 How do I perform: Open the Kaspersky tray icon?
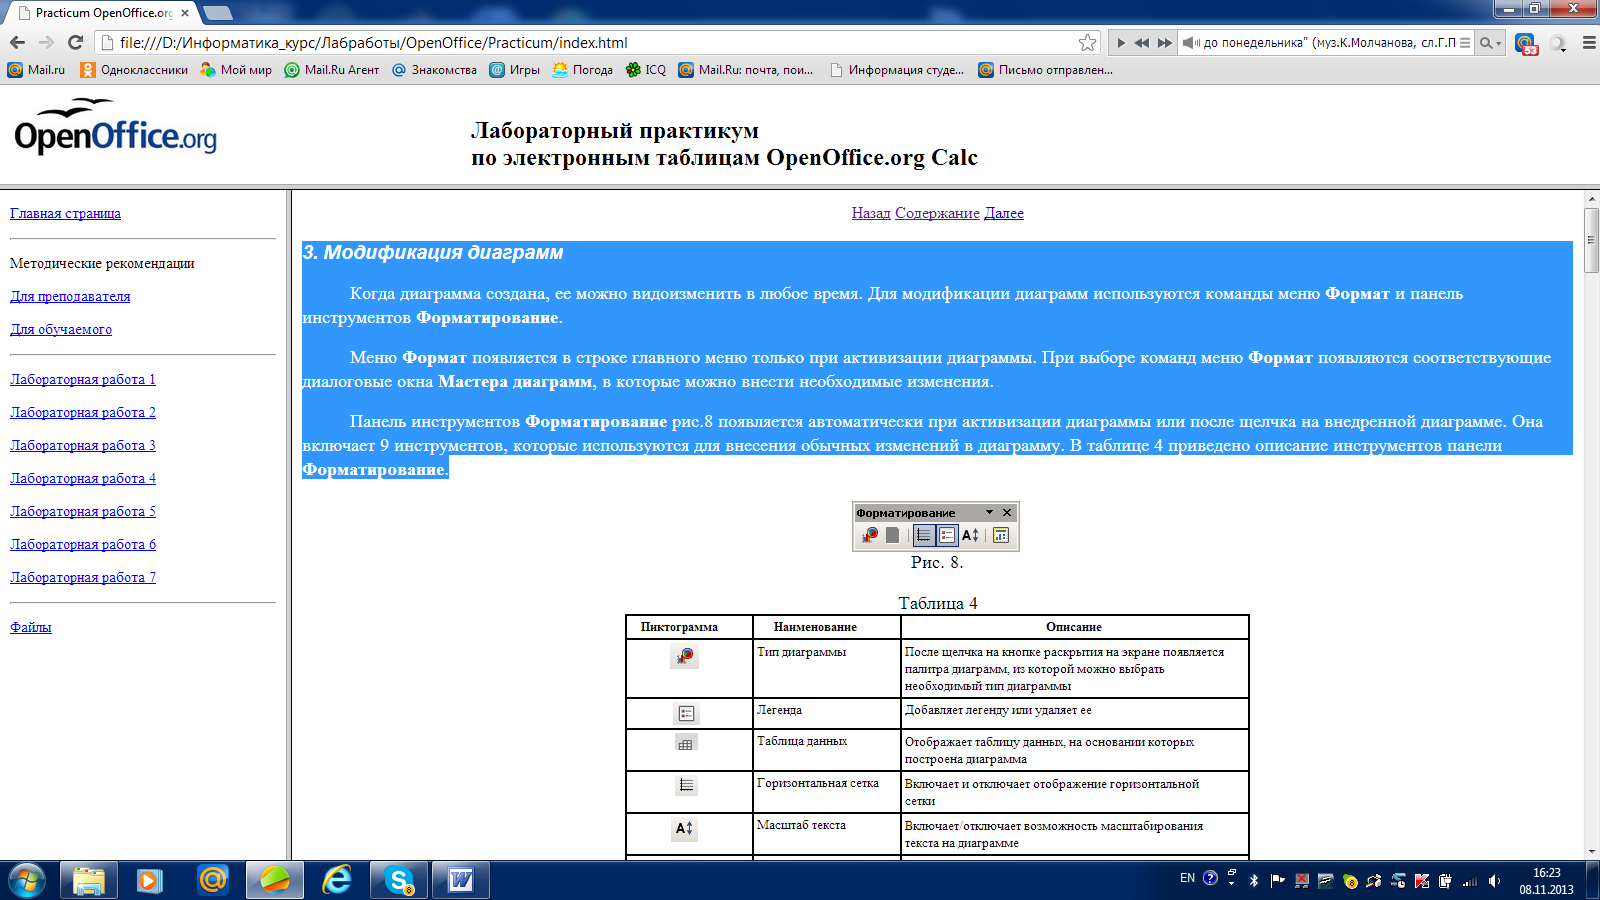click(x=1422, y=880)
